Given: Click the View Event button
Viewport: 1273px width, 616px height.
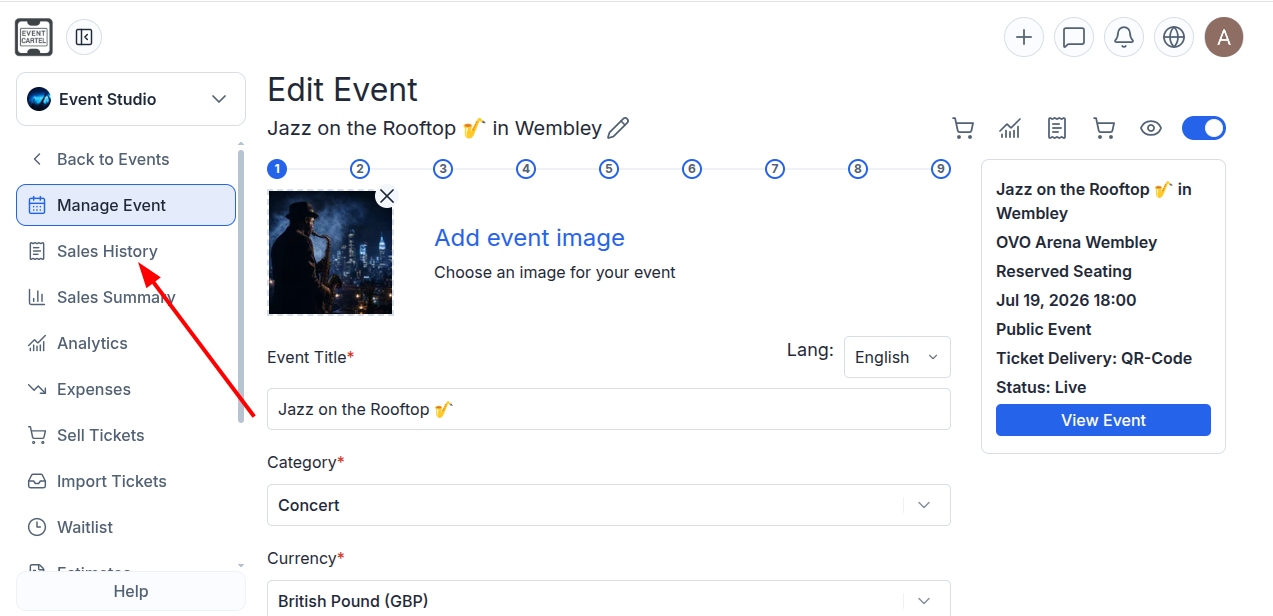Looking at the screenshot, I should tap(1103, 420).
